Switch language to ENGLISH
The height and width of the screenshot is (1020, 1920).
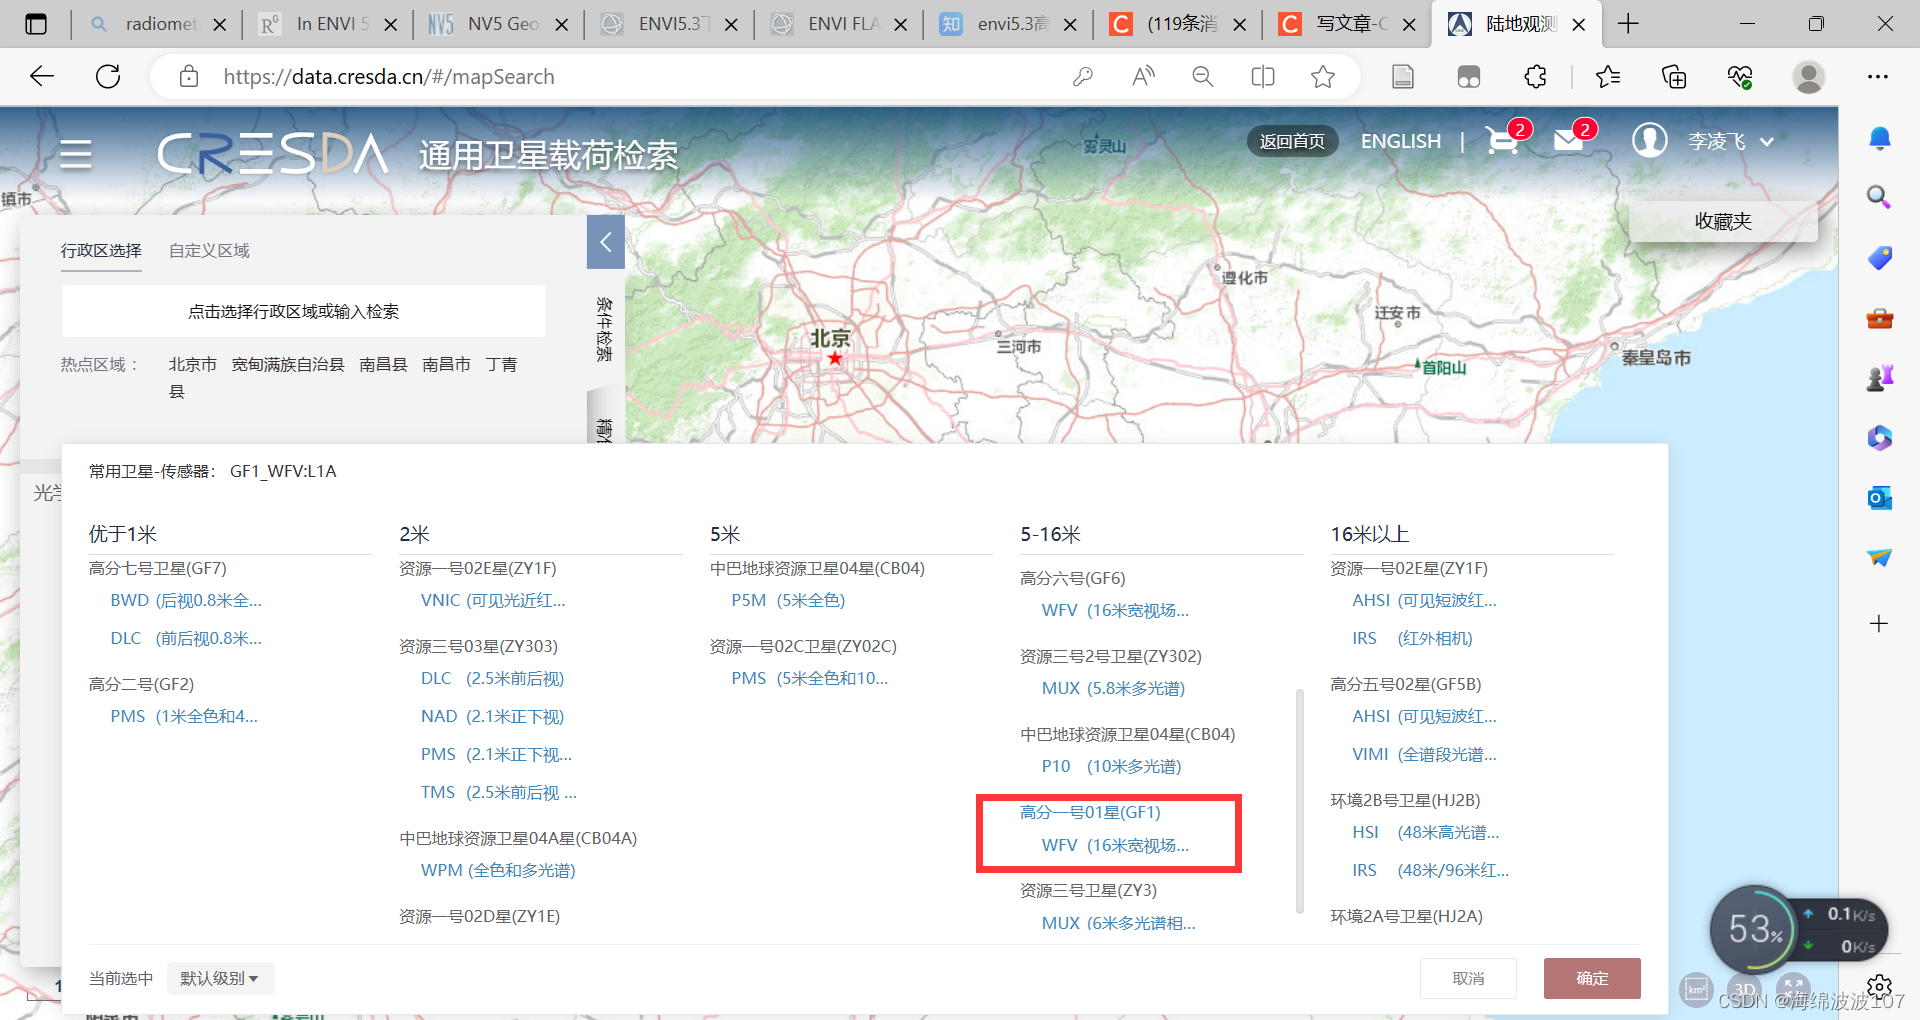click(x=1400, y=141)
